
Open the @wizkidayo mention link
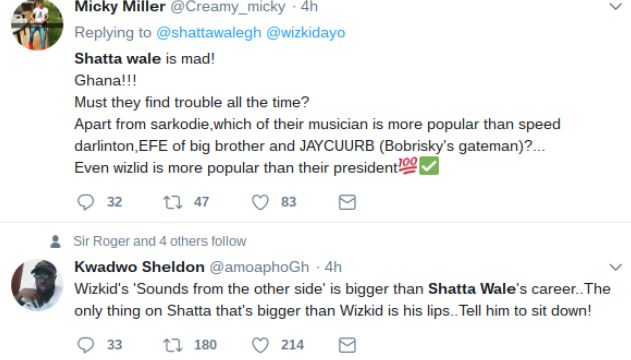(x=306, y=33)
